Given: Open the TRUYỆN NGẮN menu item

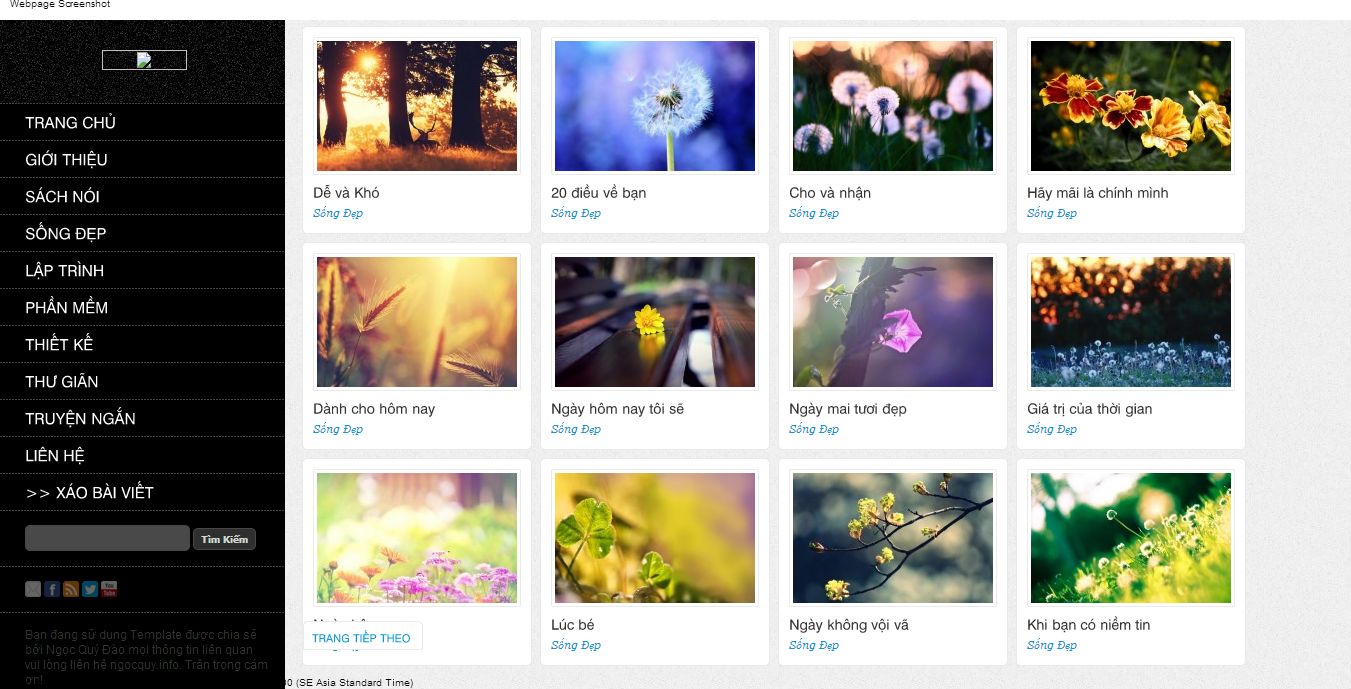Looking at the screenshot, I should (x=142, y=418).
